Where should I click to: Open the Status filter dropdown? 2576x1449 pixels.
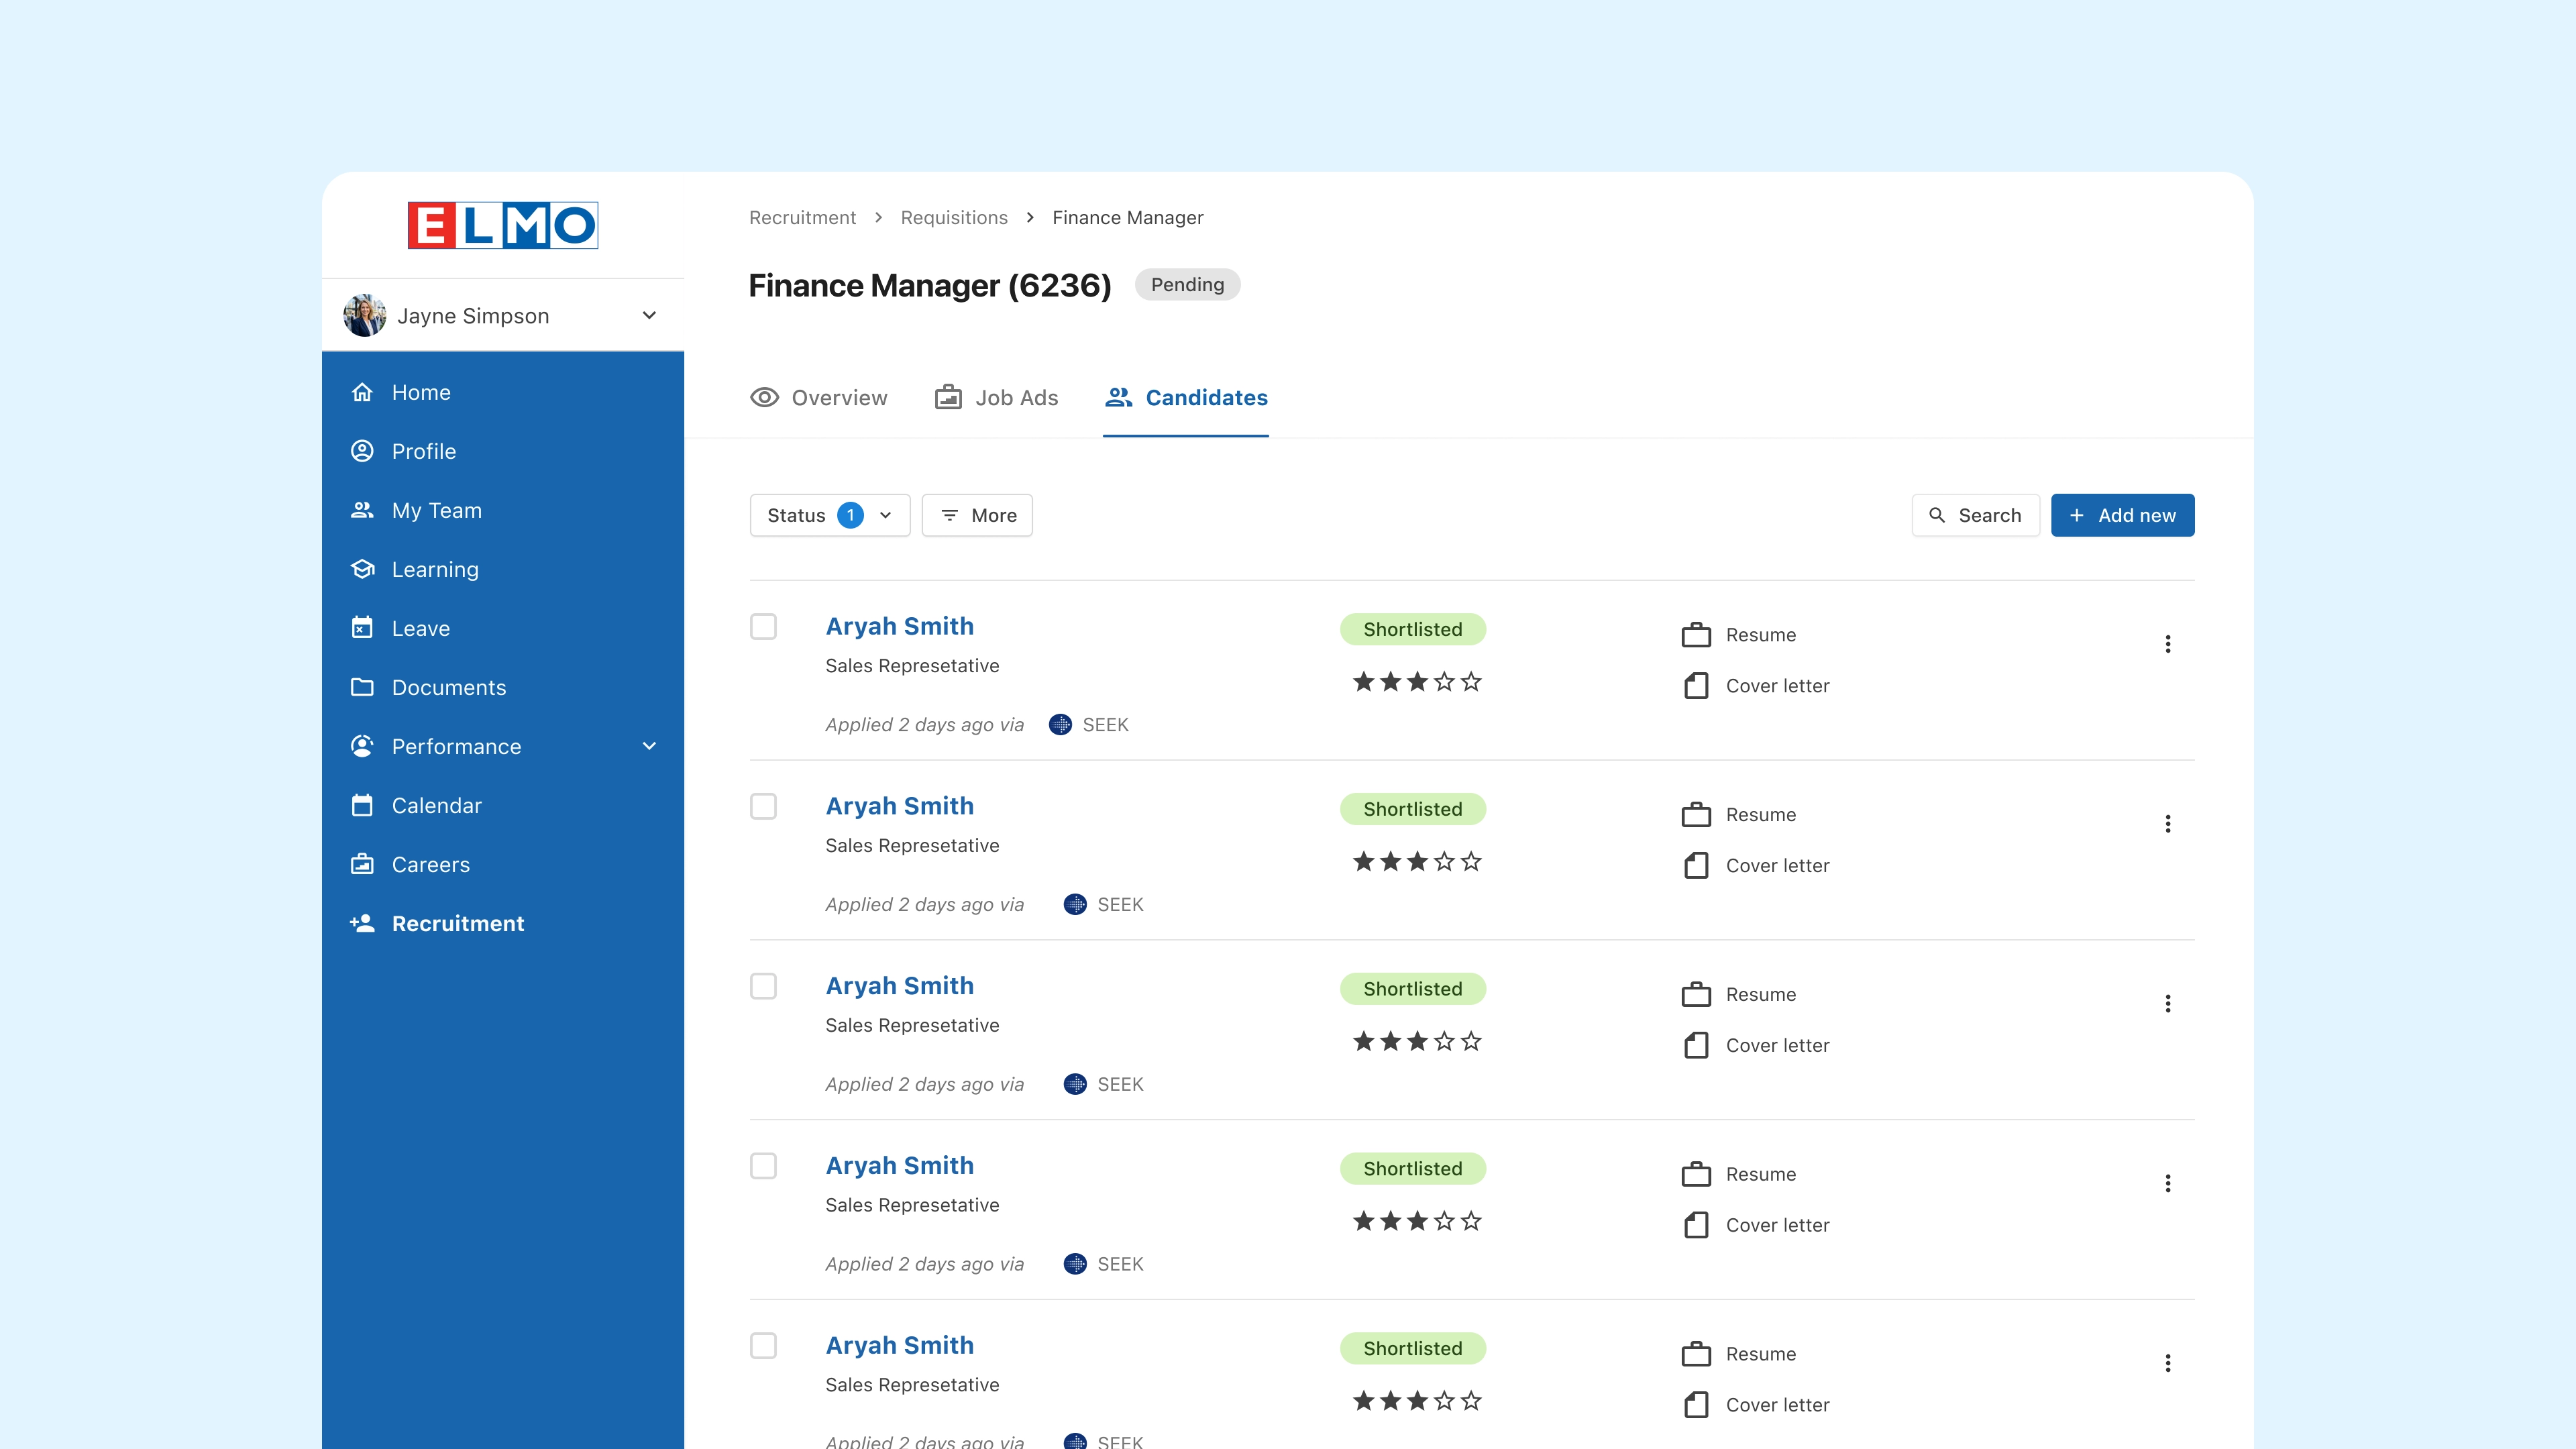pyautogui.click(x=830, y=515)
